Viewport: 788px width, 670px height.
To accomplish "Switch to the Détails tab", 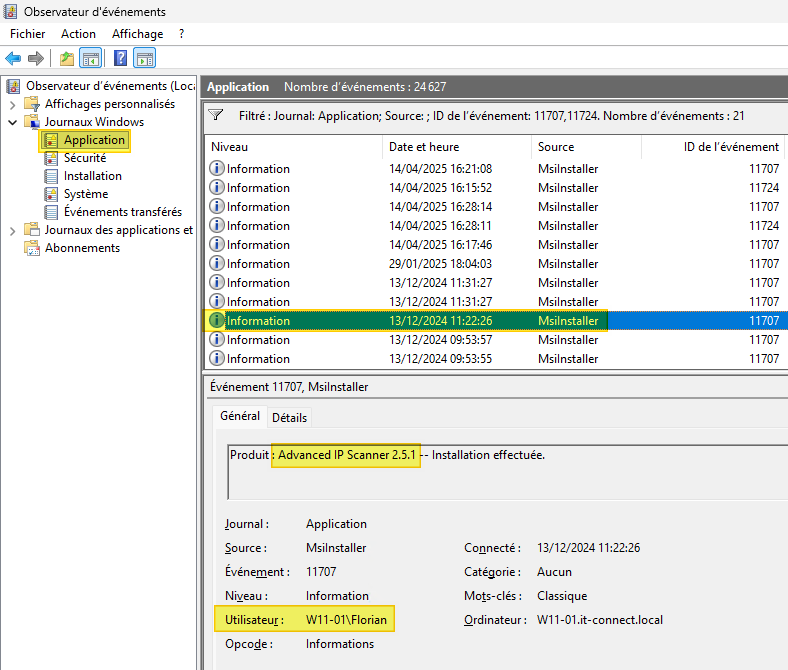I will point(289,417).
